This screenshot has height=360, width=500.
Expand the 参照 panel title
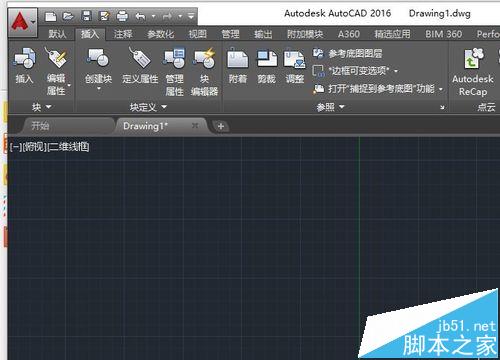point(330,107)
